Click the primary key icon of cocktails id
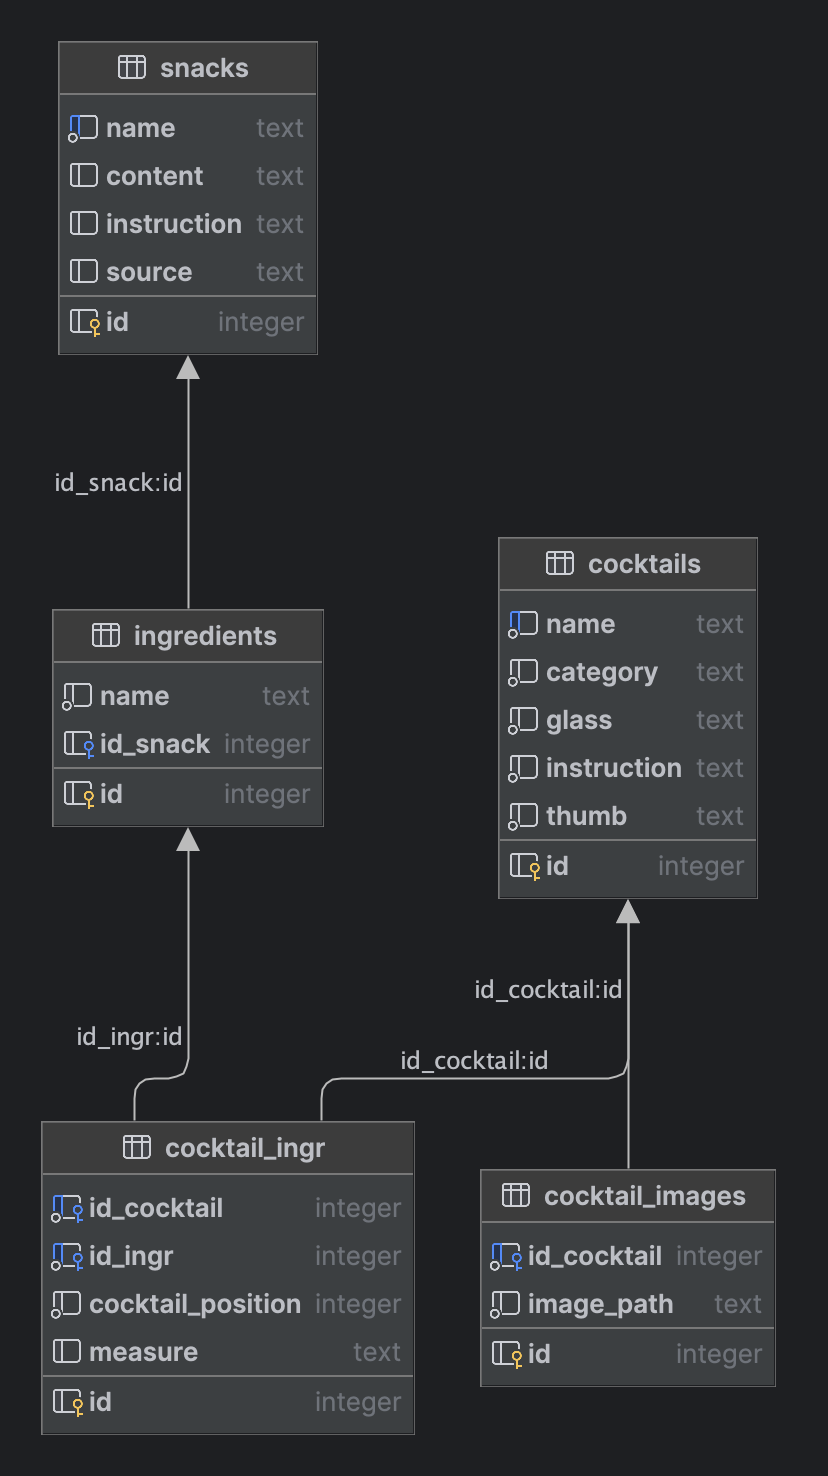Image resolution: width=828 pixels, height=1476 pixels. point(525,867)
